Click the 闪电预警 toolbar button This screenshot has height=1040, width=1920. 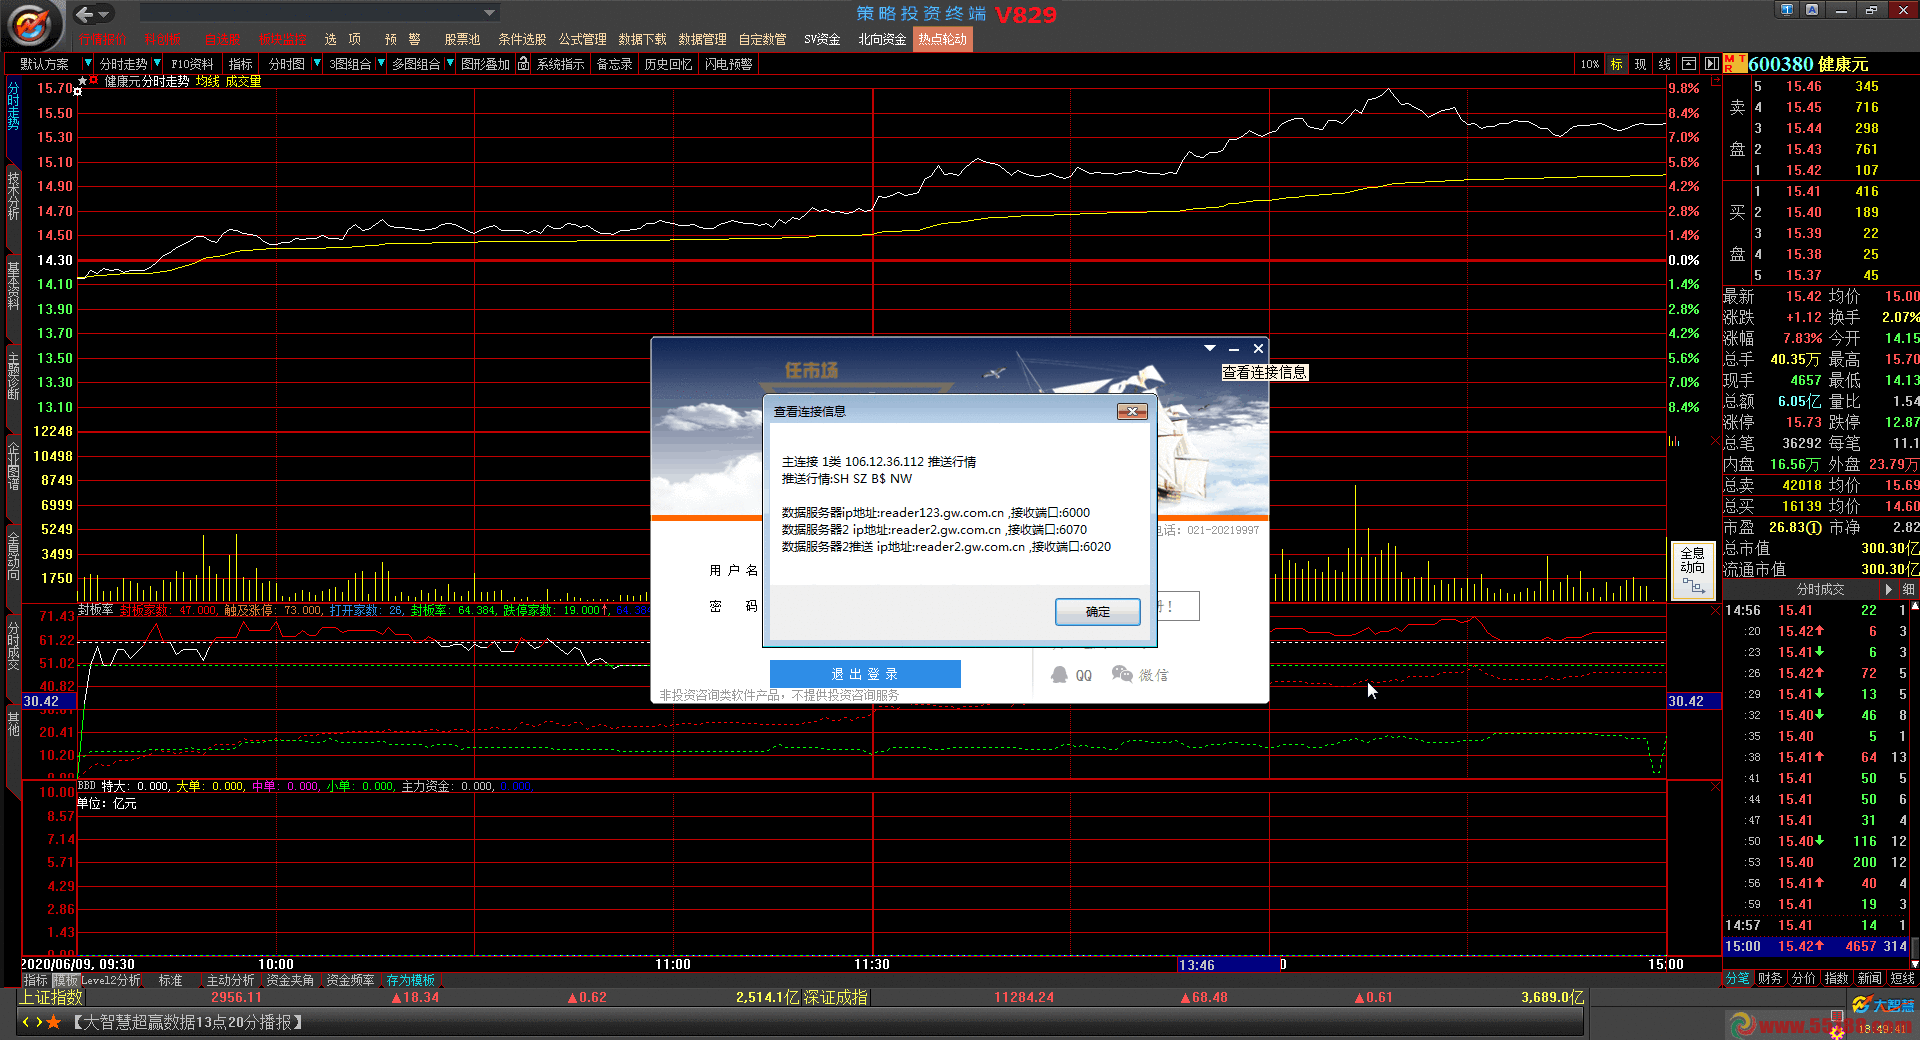[x=728, y=64]
